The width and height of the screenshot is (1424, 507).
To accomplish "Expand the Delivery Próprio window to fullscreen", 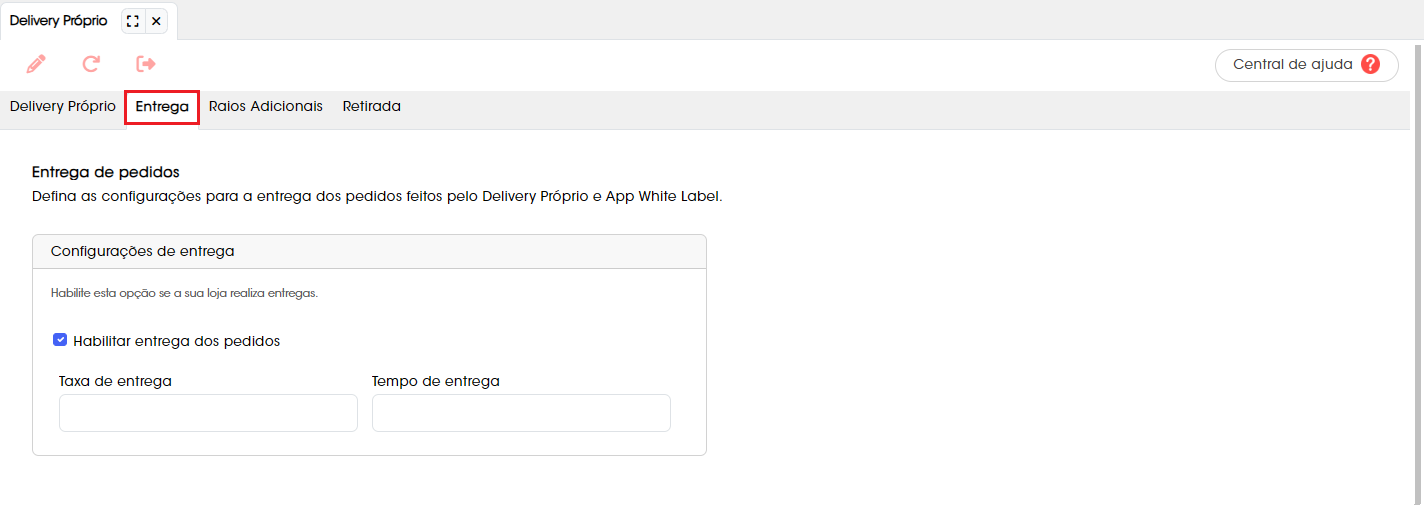I will point(133,21).
